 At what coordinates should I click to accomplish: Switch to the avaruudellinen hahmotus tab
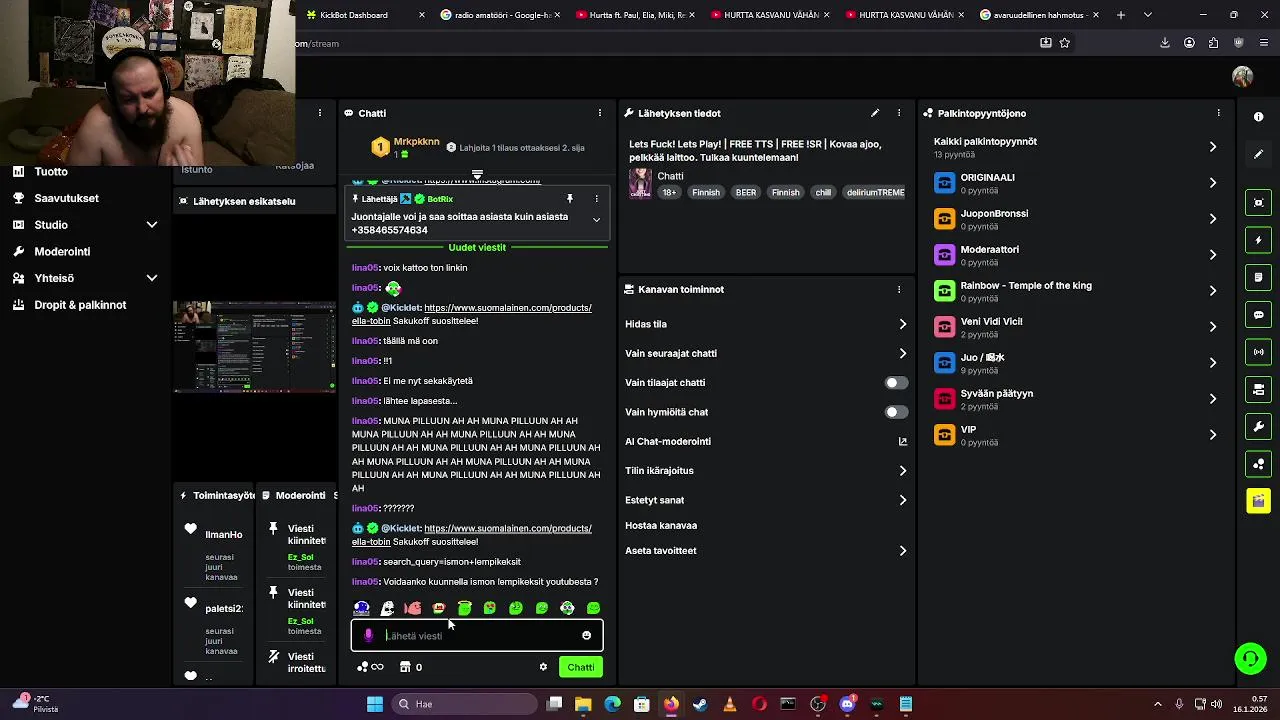tap(1037, 15)
